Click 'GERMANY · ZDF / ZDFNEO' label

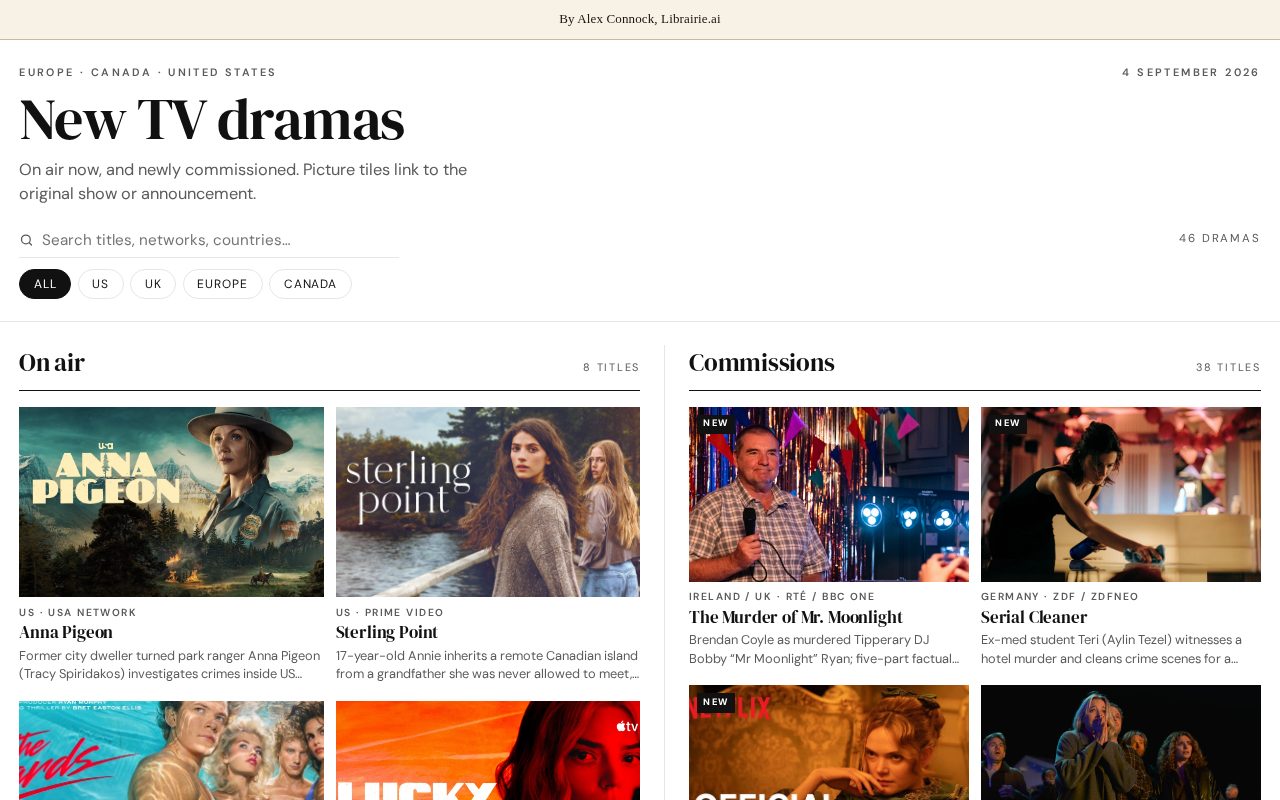click(x=1060, y=597)
